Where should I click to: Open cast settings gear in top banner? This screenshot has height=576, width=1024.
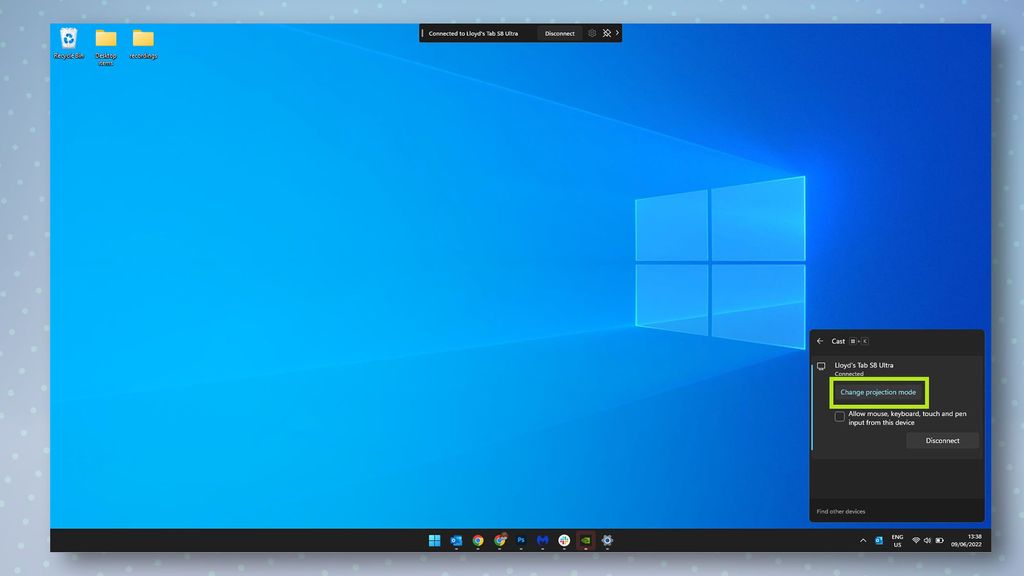(592, 33)
